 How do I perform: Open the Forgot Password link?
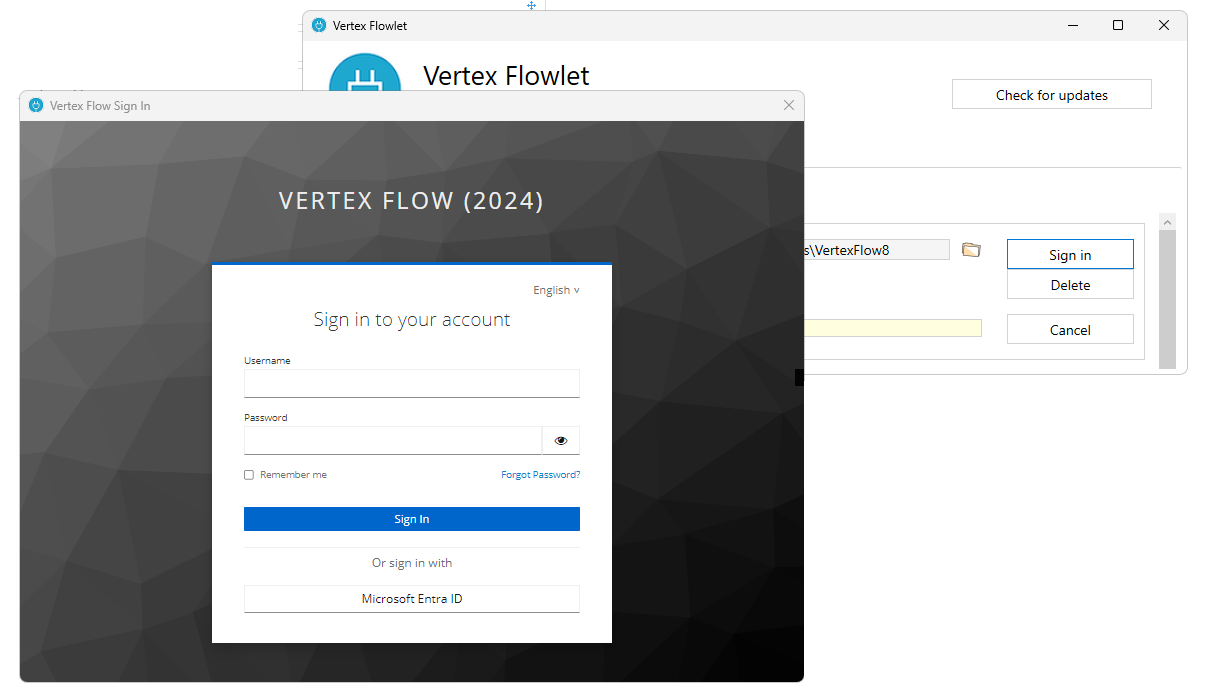tap(540, 475)
